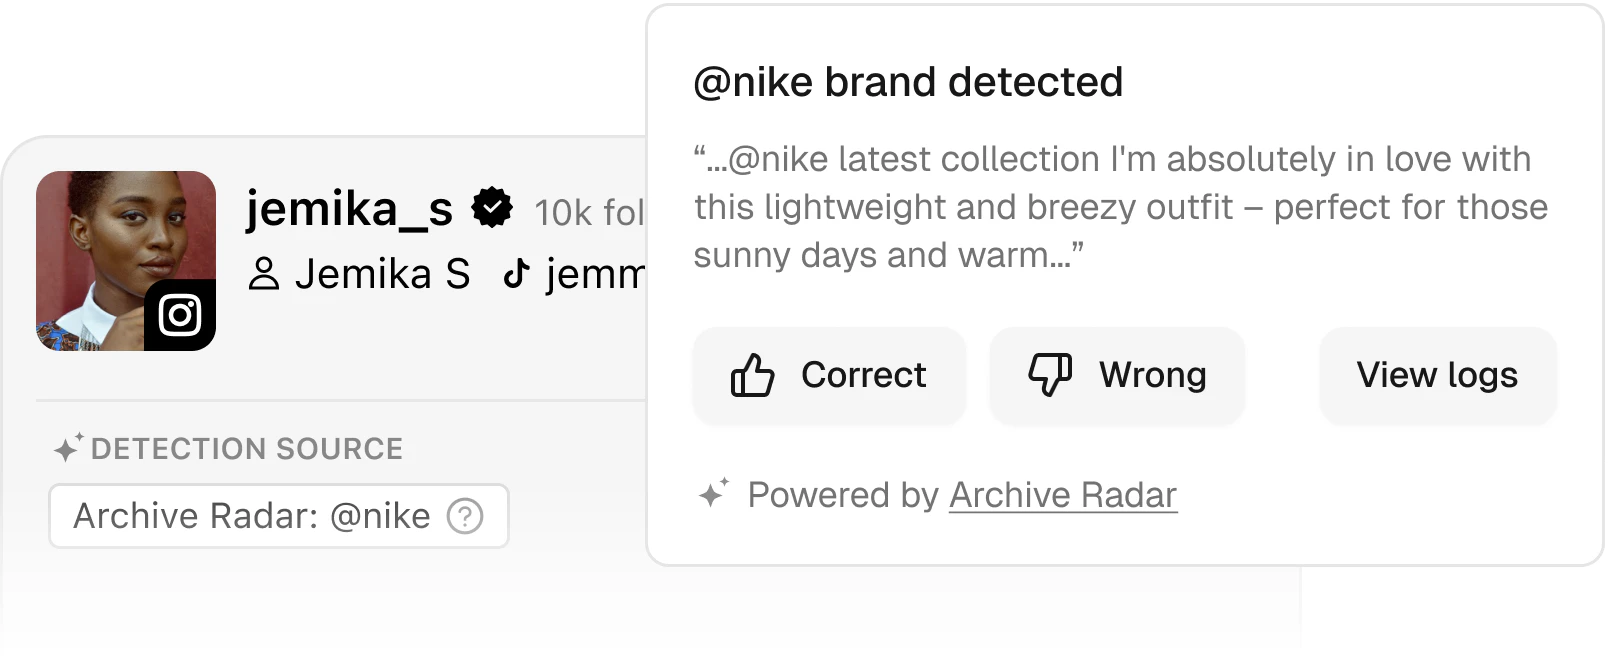The height and width of the screenshot is (660, 1608).
Task: Click the thumbs down icon
Action: click(1049, 376)
